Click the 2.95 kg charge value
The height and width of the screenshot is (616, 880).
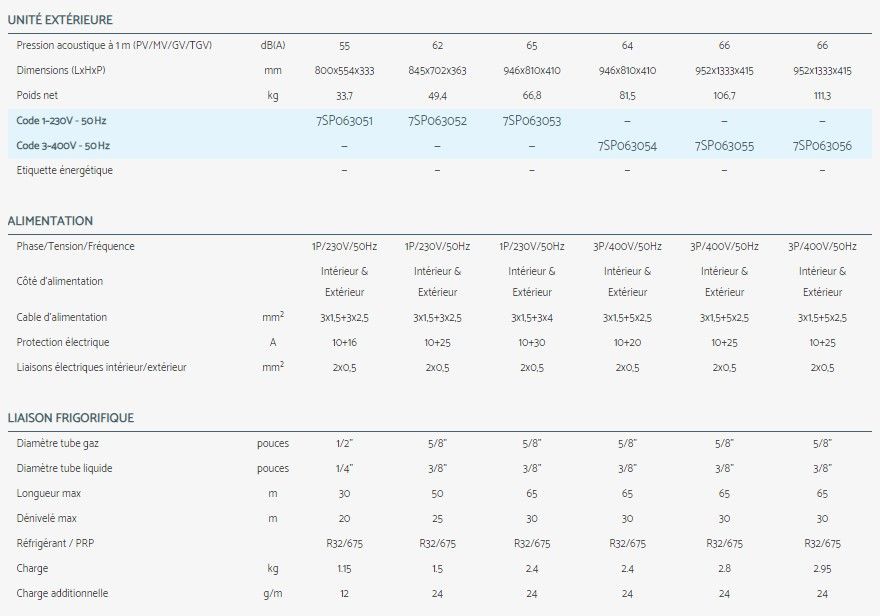(822, 569)
